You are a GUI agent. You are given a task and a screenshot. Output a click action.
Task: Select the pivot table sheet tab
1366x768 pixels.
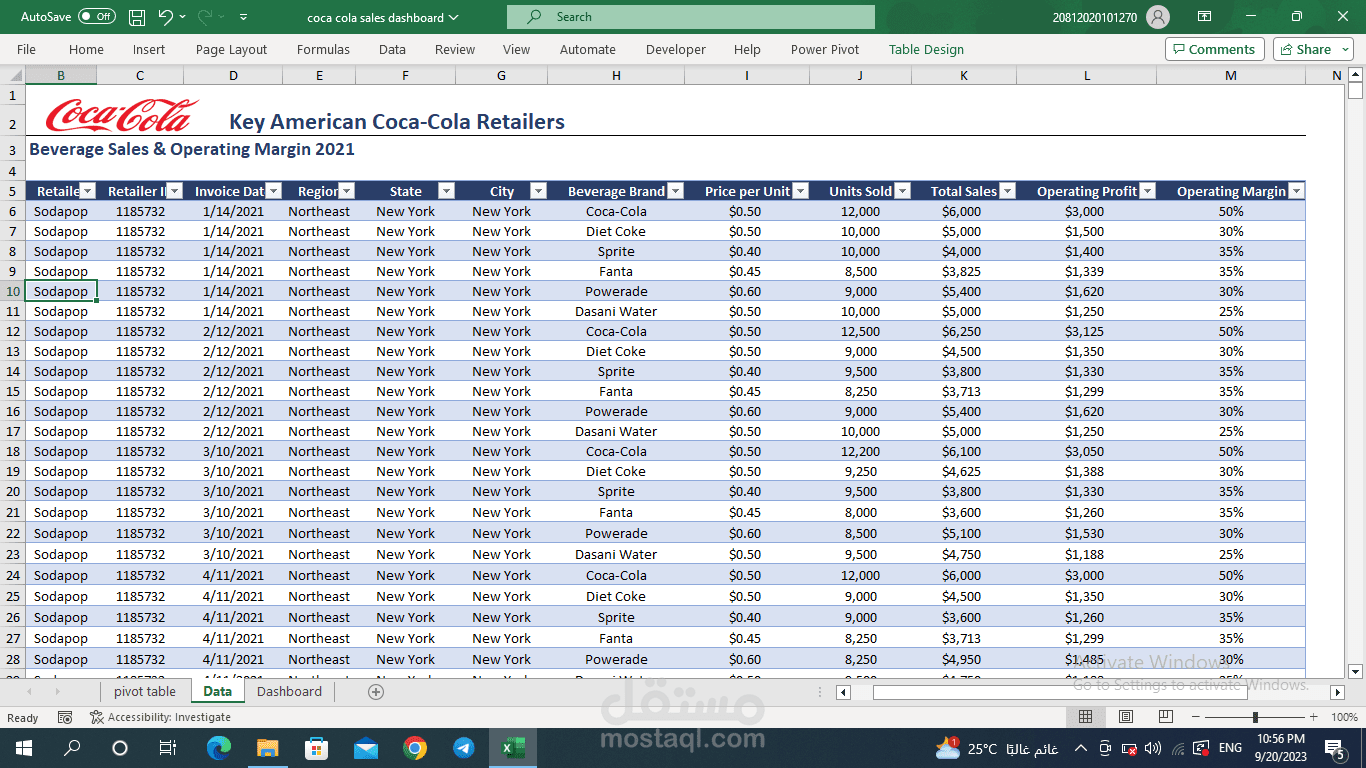point(145,691)
